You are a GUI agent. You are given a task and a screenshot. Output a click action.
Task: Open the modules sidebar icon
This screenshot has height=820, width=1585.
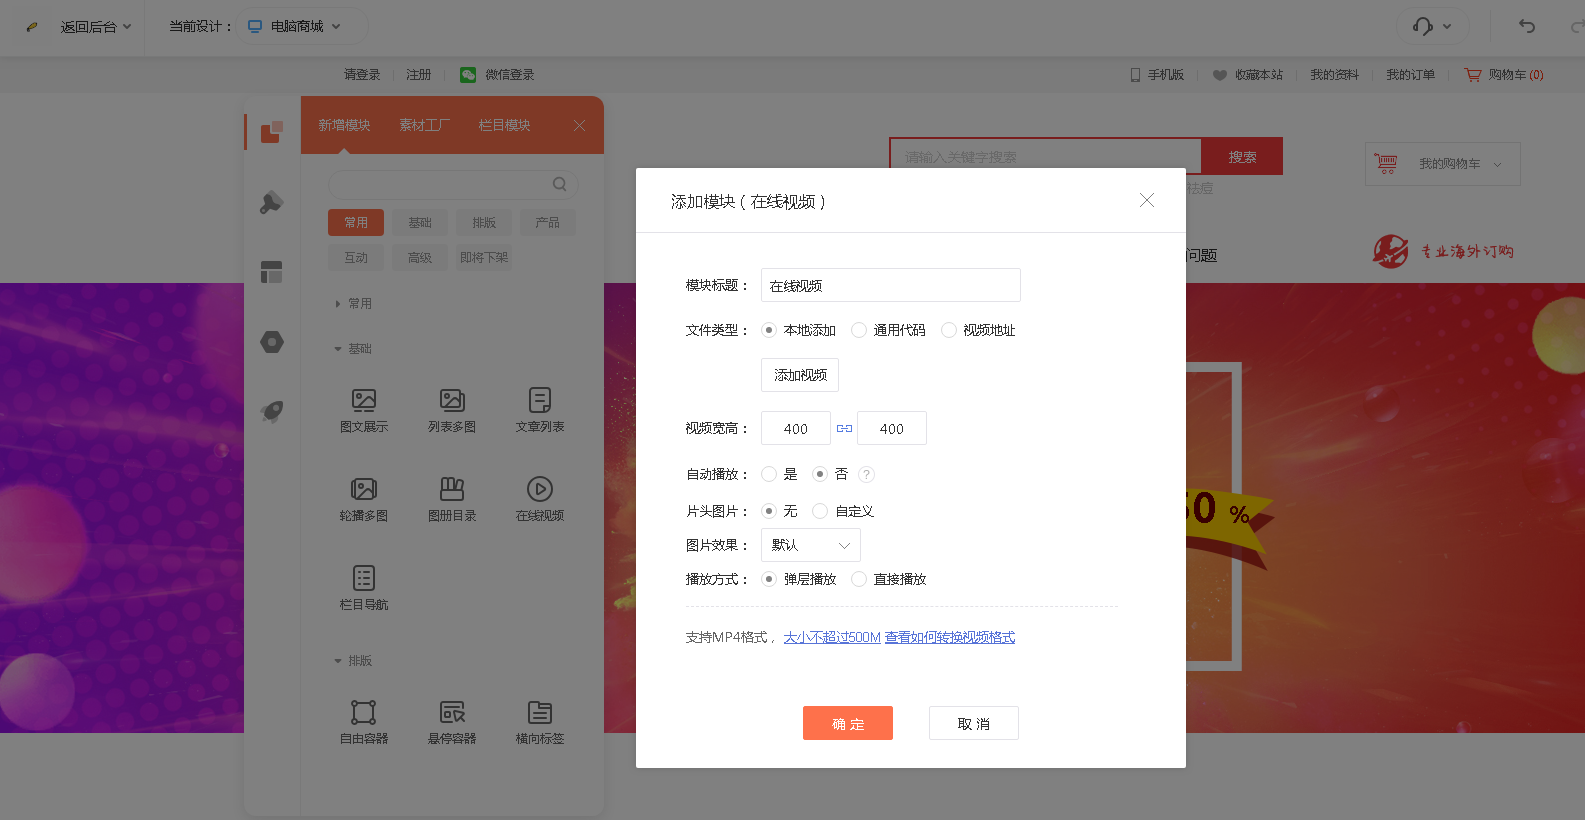(272, 132)
